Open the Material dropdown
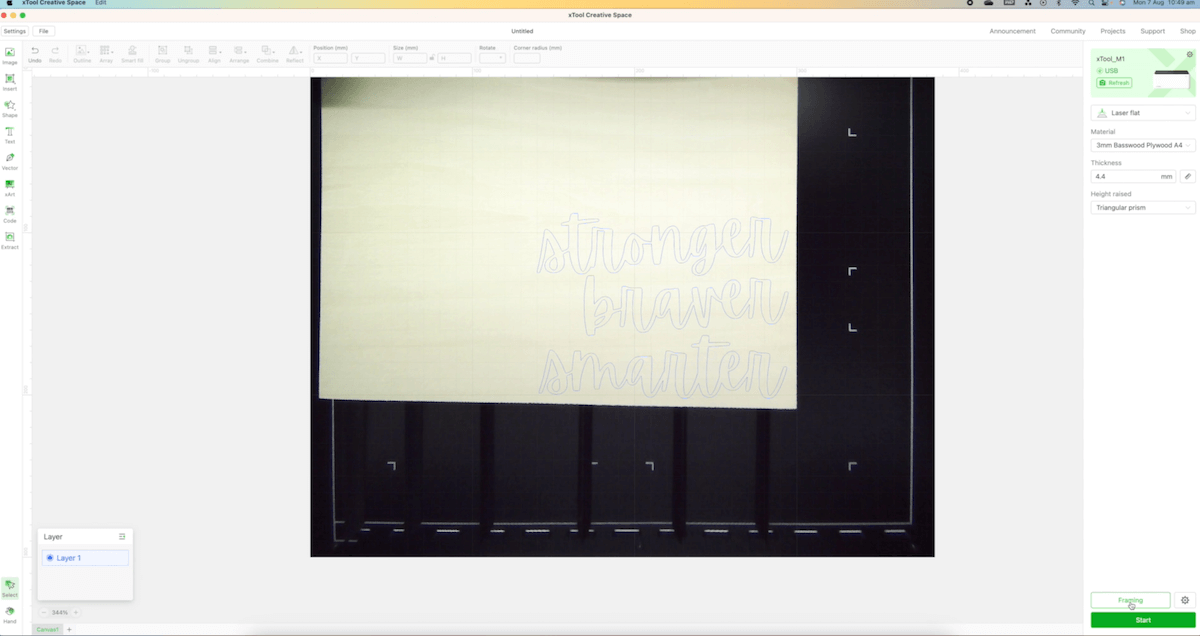 point(1143,145)
